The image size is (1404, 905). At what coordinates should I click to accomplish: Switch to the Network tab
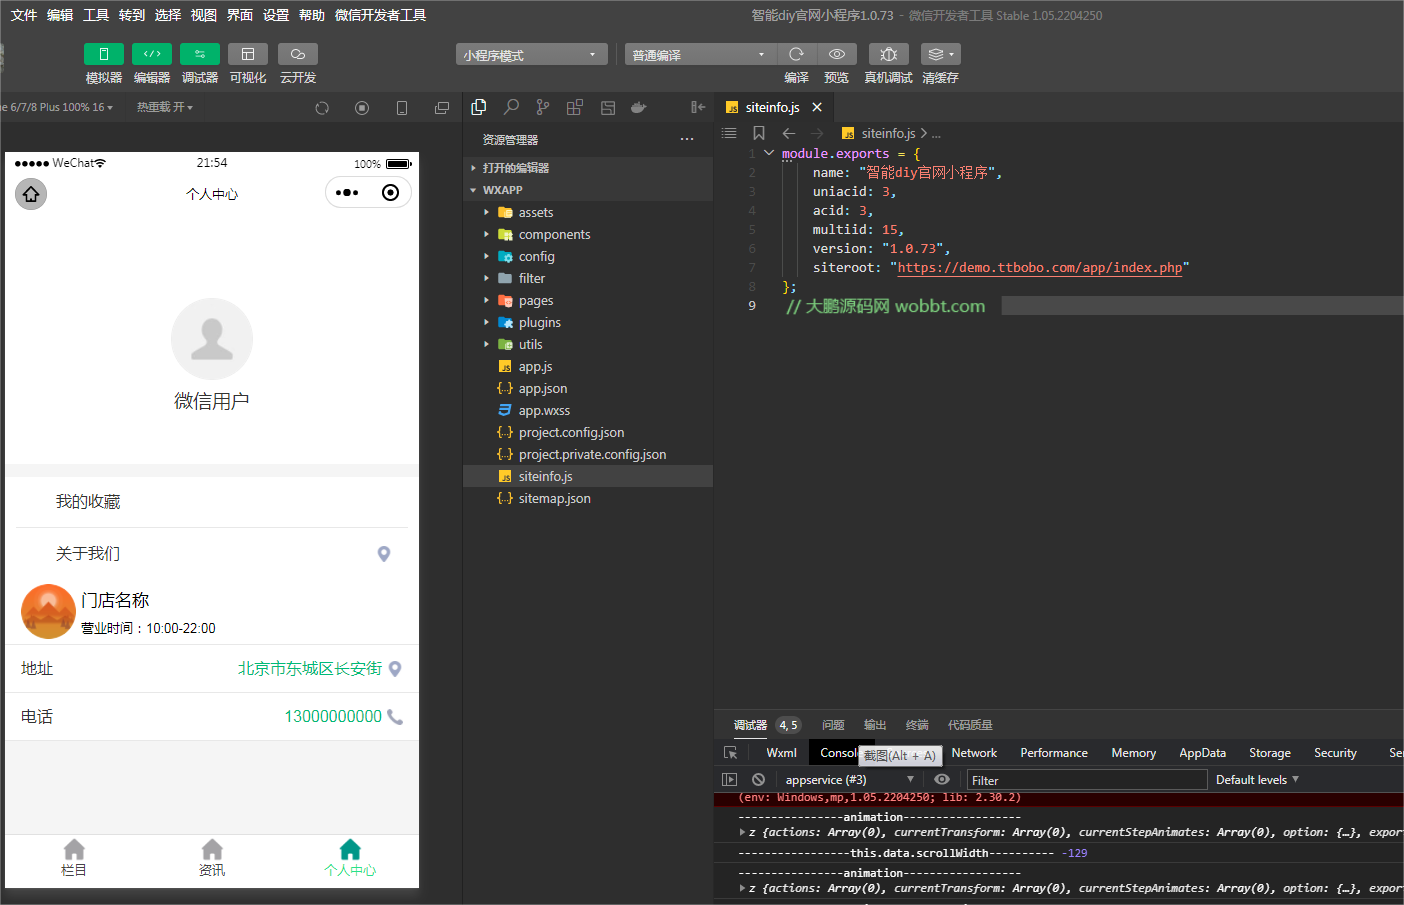pyautogui.click(x=973, y=752)
